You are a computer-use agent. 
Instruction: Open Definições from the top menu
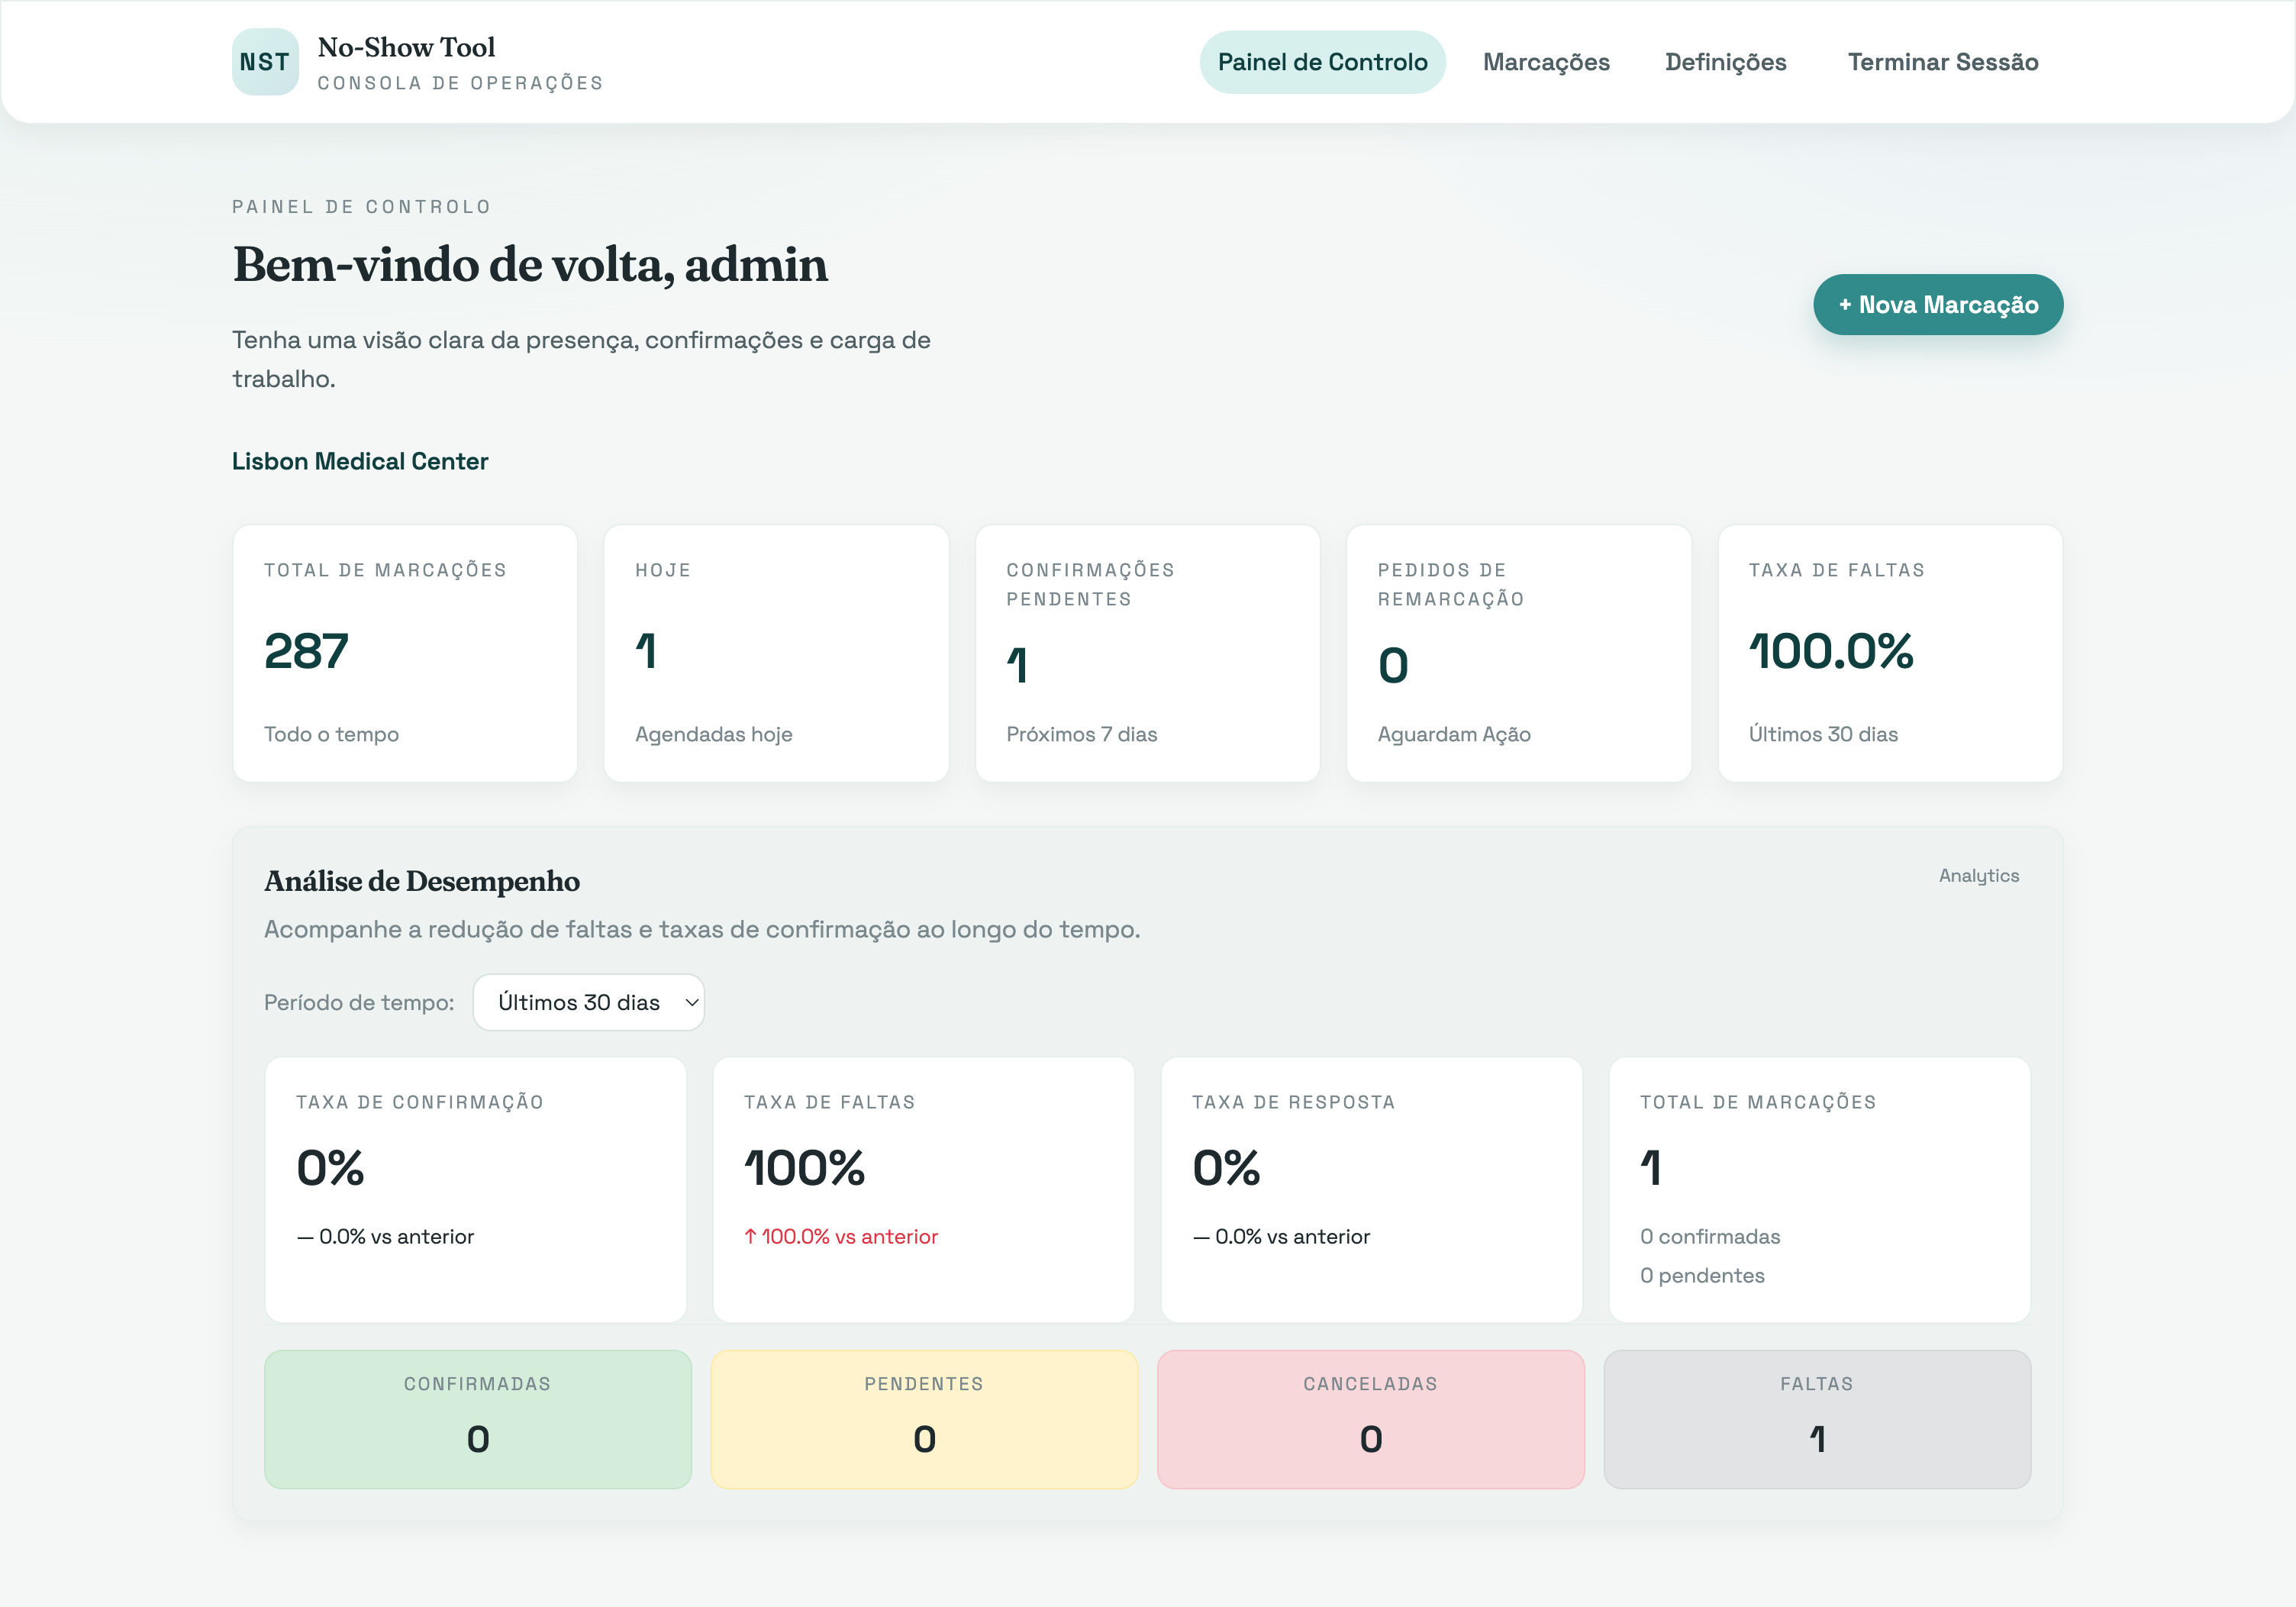click(x=1725, y=62)
